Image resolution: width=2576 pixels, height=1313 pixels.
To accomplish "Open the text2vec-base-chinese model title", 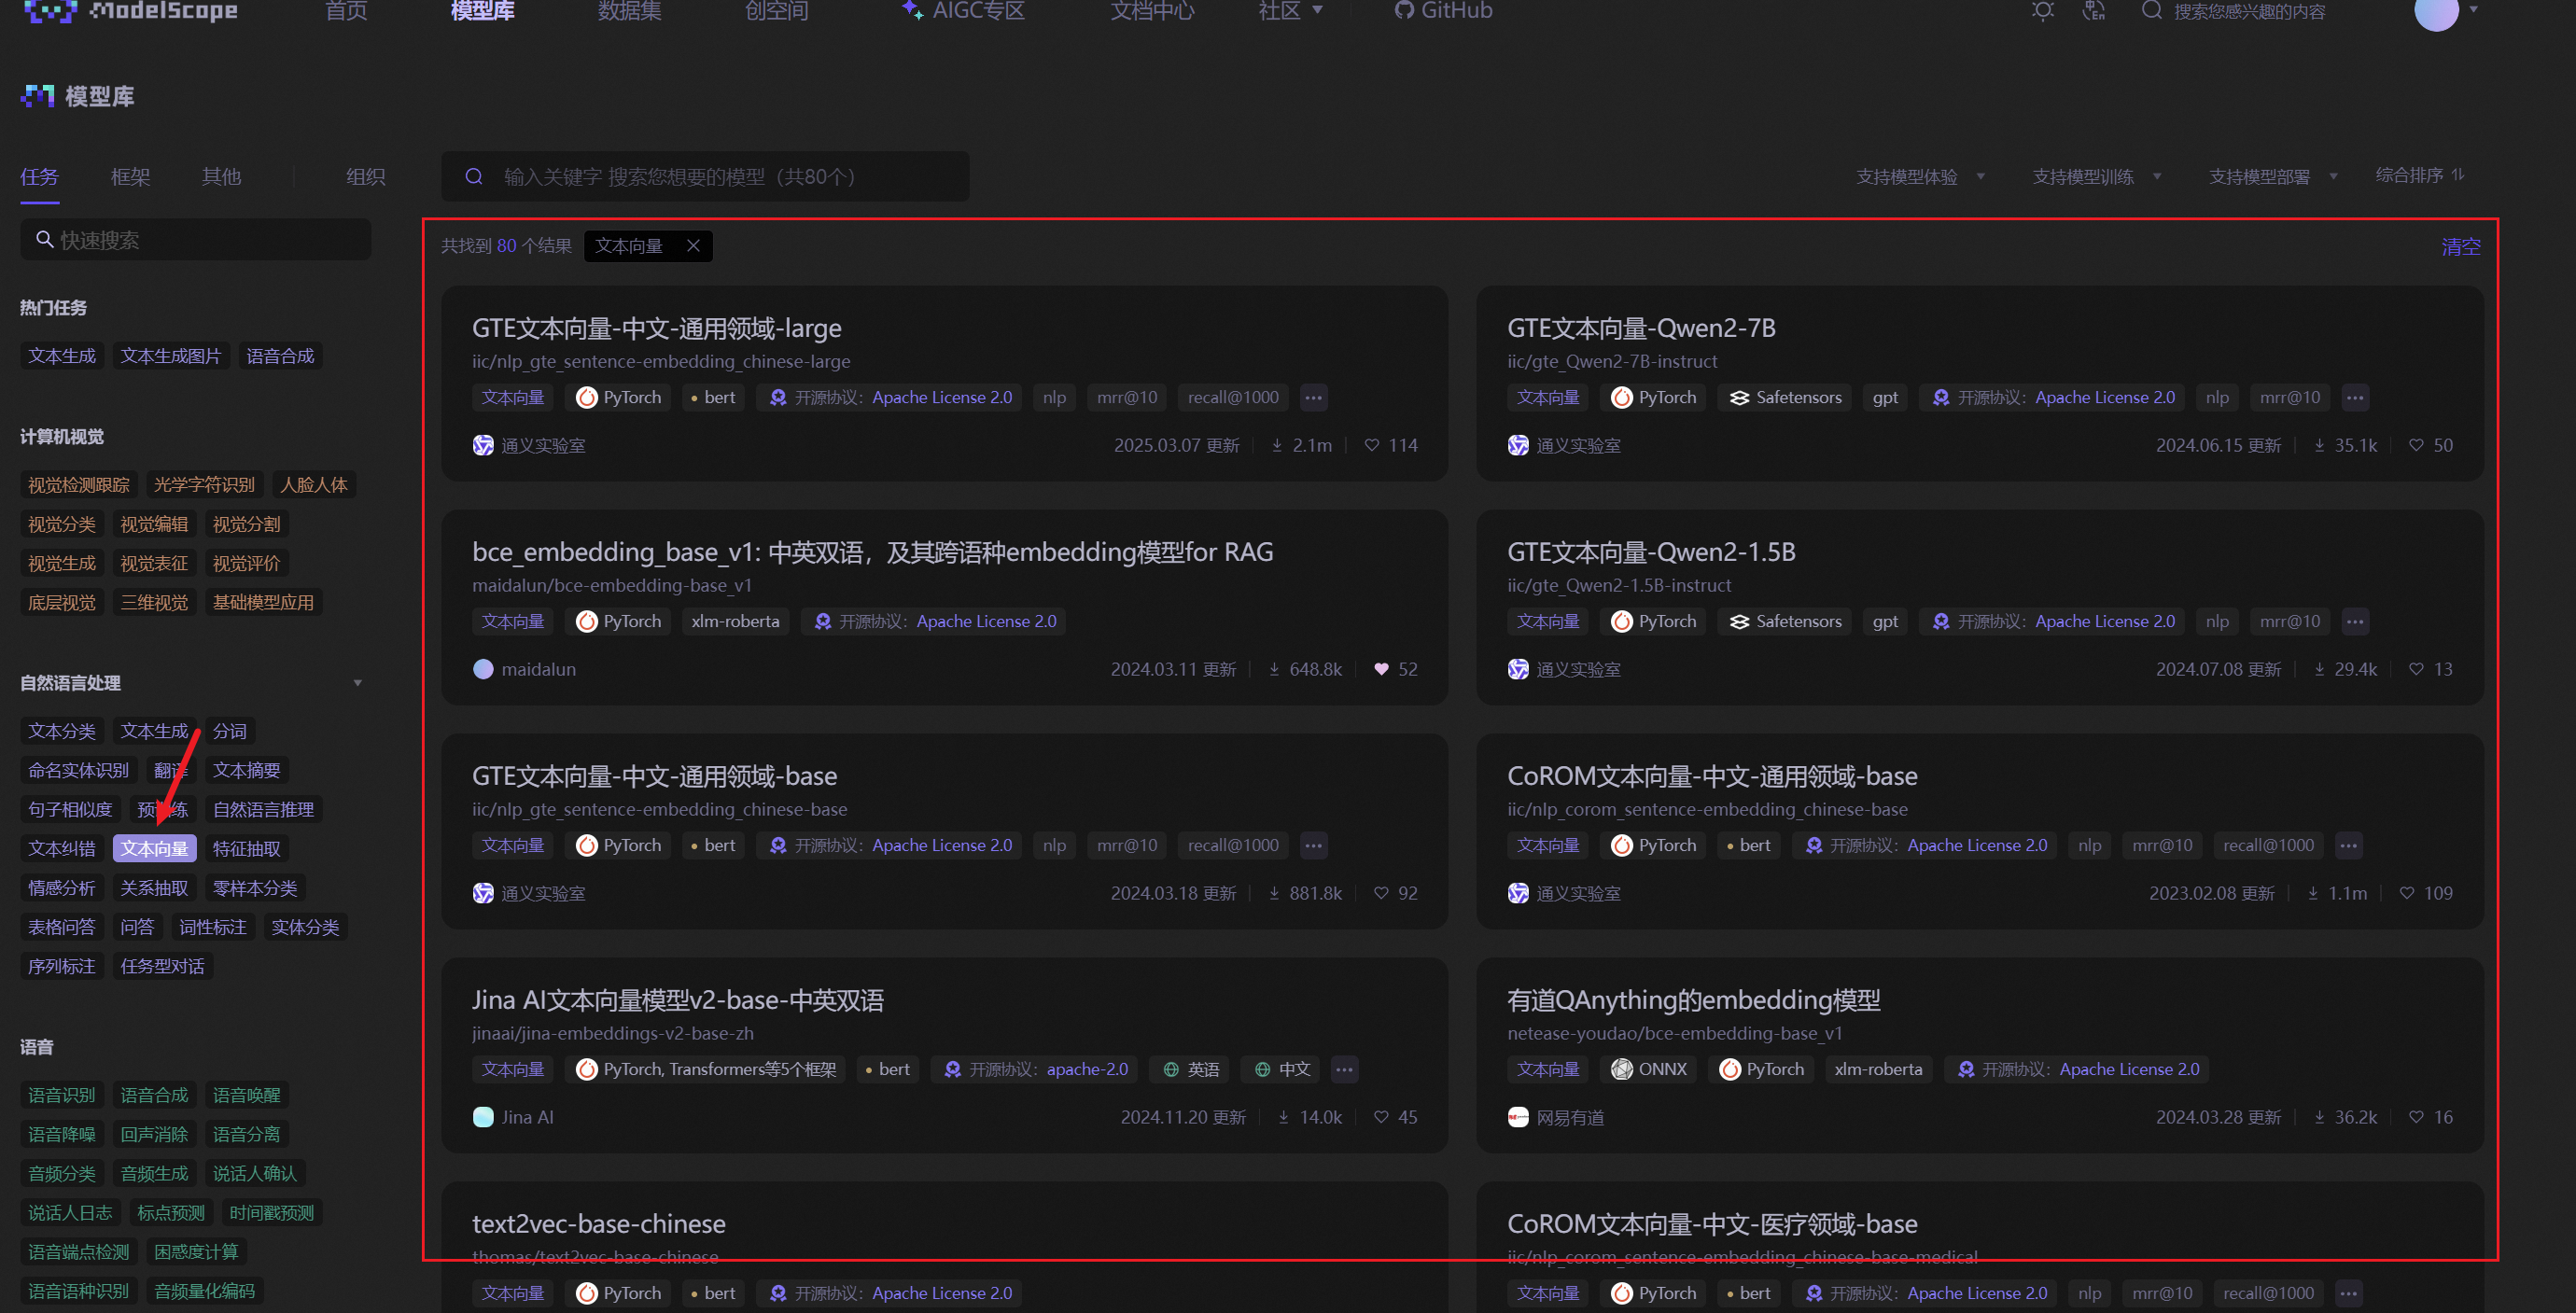I will click(599, 1224).
